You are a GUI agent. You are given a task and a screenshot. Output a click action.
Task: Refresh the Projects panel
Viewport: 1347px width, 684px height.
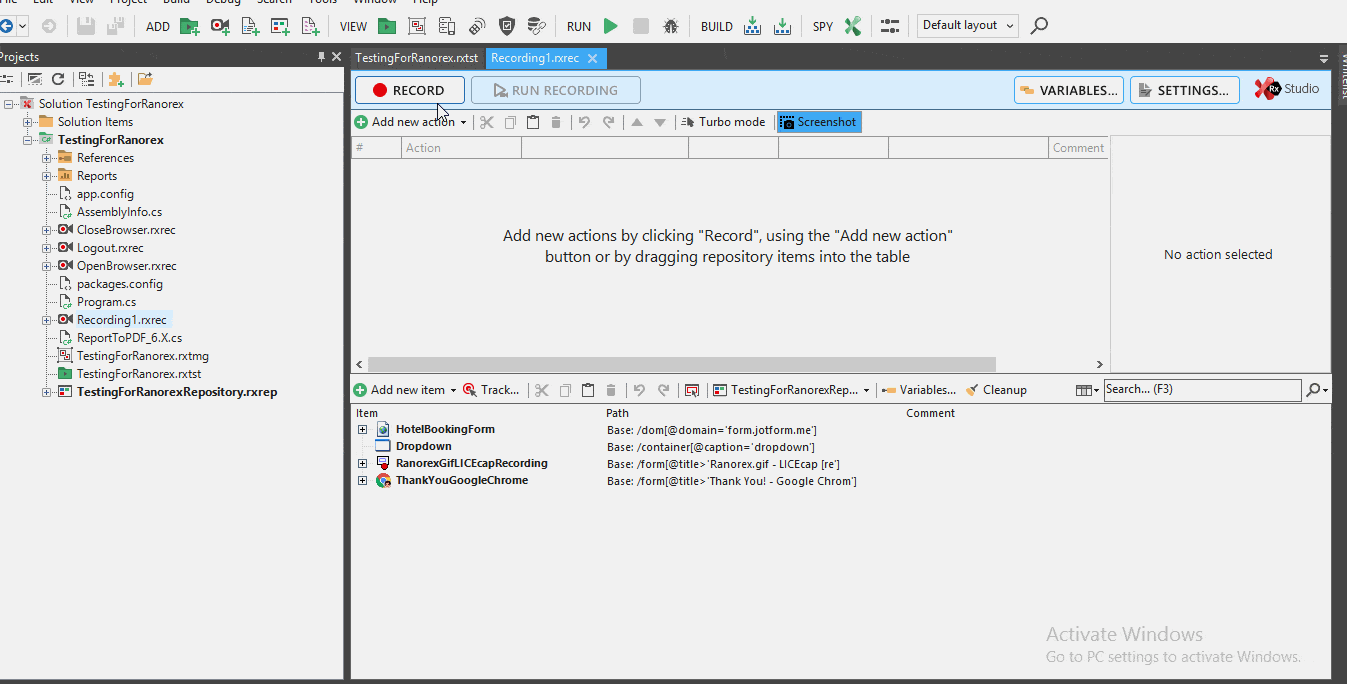(x=58, y=79)
